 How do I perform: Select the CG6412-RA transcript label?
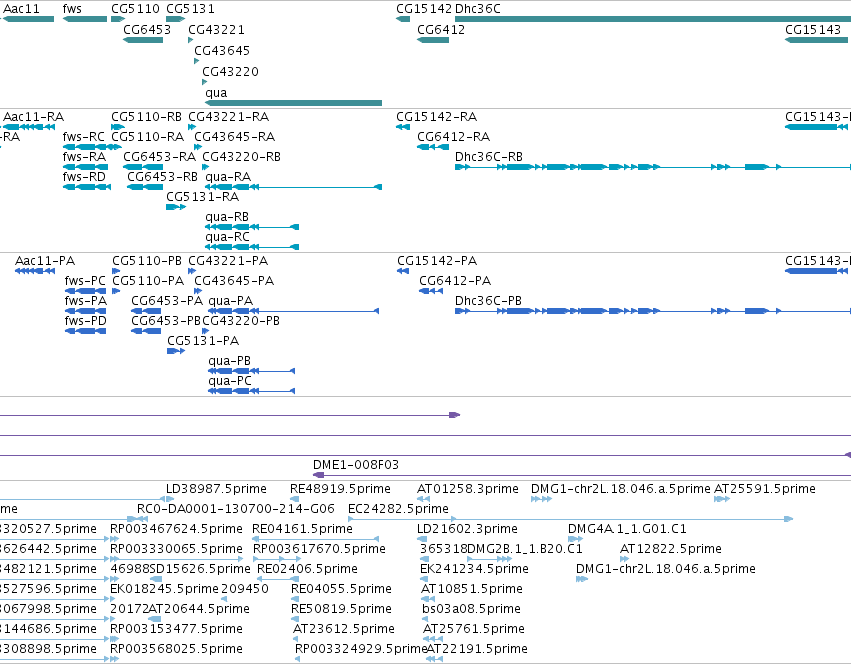point(453,137)
